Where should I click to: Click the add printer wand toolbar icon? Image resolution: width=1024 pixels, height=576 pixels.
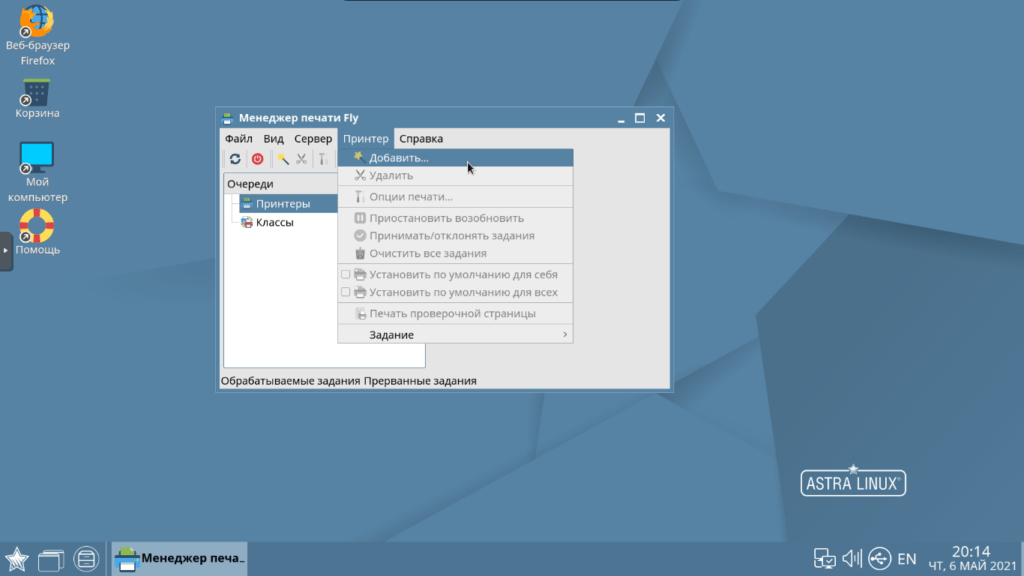point(283,159)
